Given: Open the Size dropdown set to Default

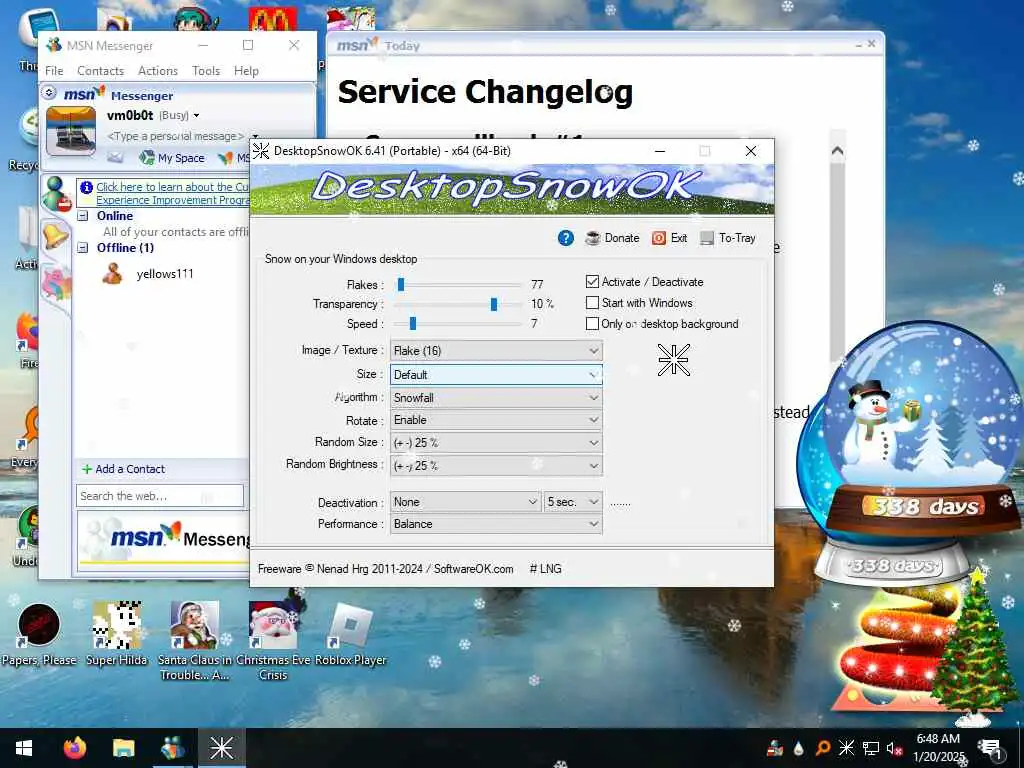Looking at the screenshot, I should click(496, 374).
